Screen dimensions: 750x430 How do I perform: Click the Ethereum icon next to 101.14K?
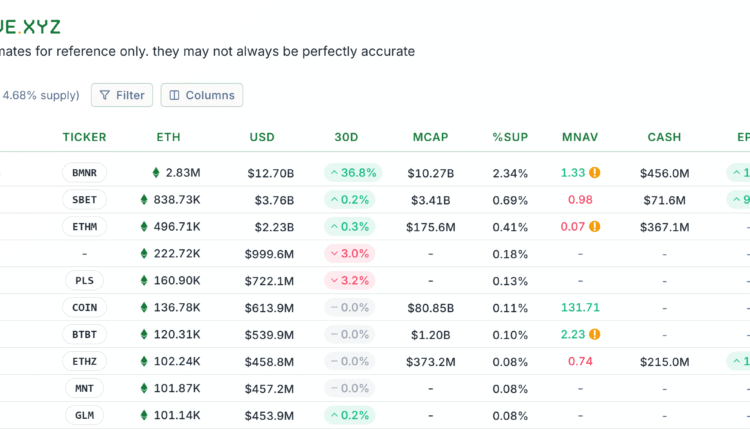[x=143, y=415]
